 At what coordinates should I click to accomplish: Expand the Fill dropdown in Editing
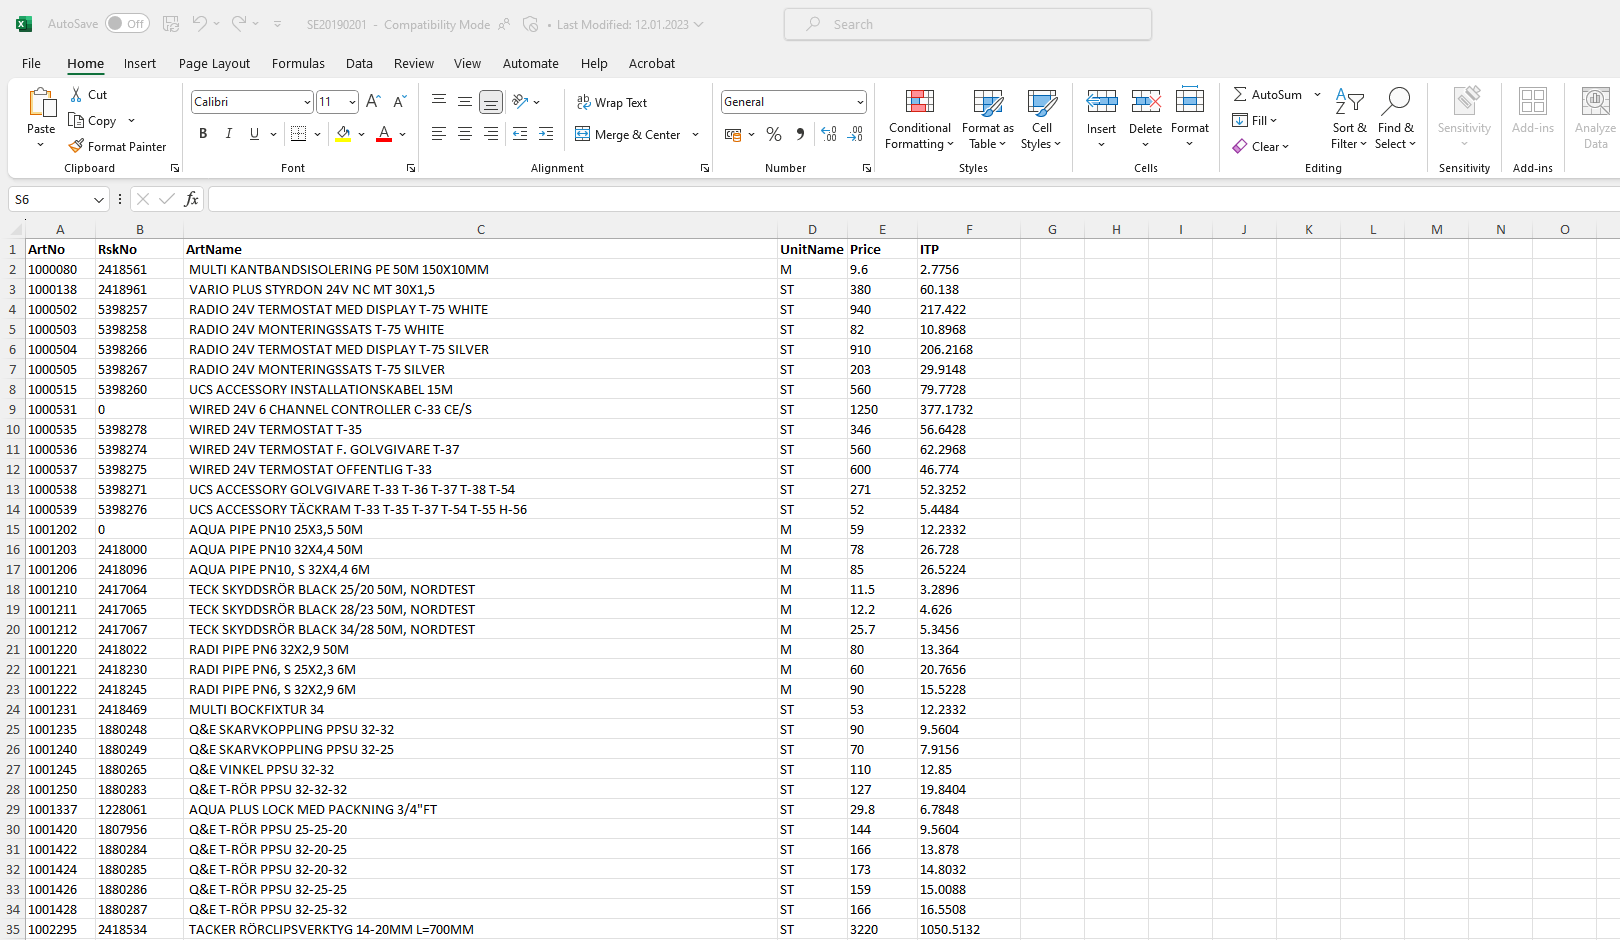point(1273,120)
